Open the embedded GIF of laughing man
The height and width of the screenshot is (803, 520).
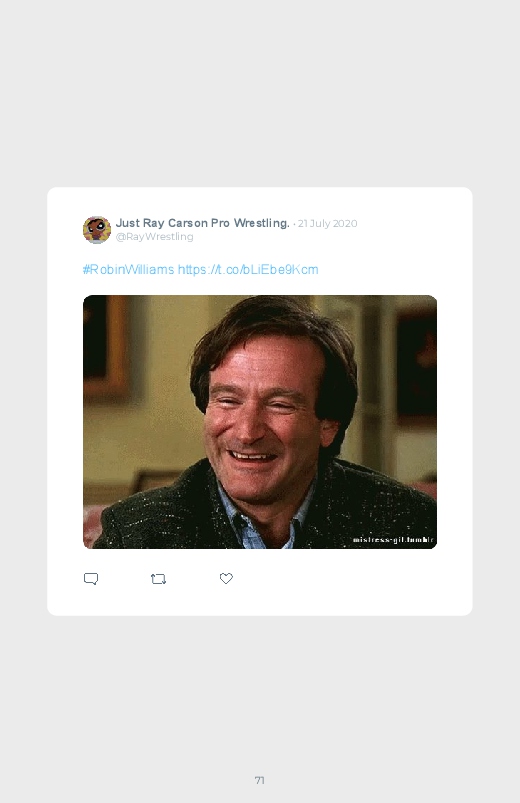coord(260,421)
